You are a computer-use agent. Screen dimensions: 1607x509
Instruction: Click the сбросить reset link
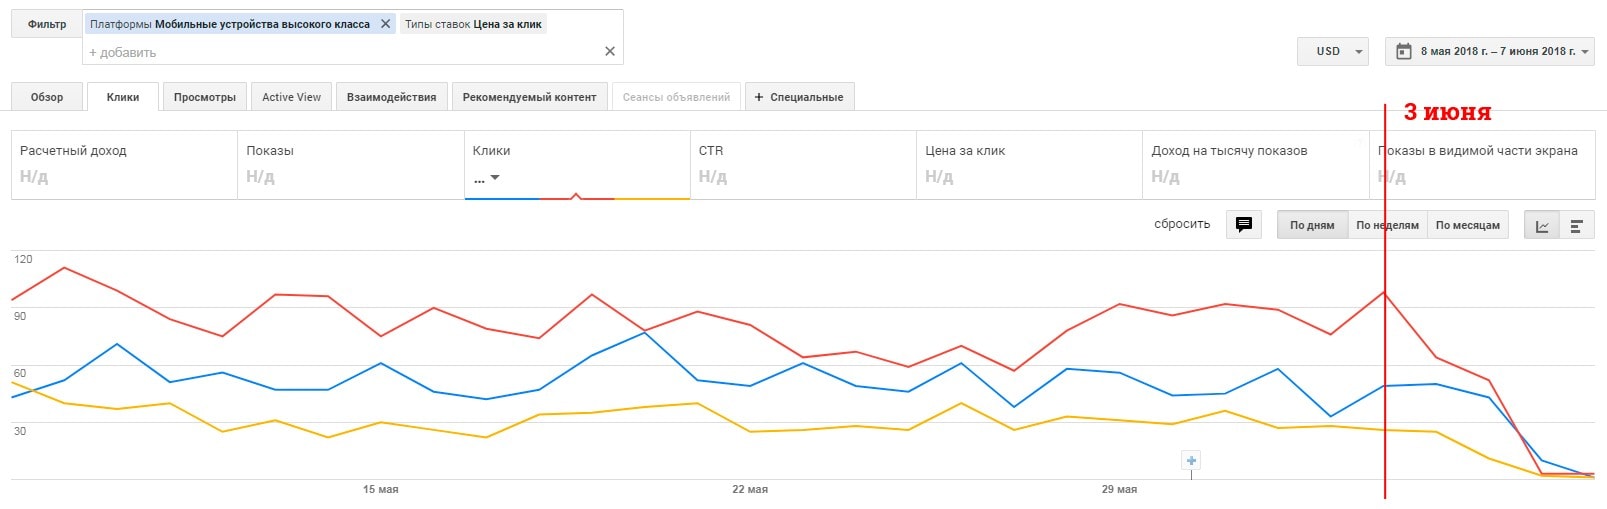[1182, 224]
